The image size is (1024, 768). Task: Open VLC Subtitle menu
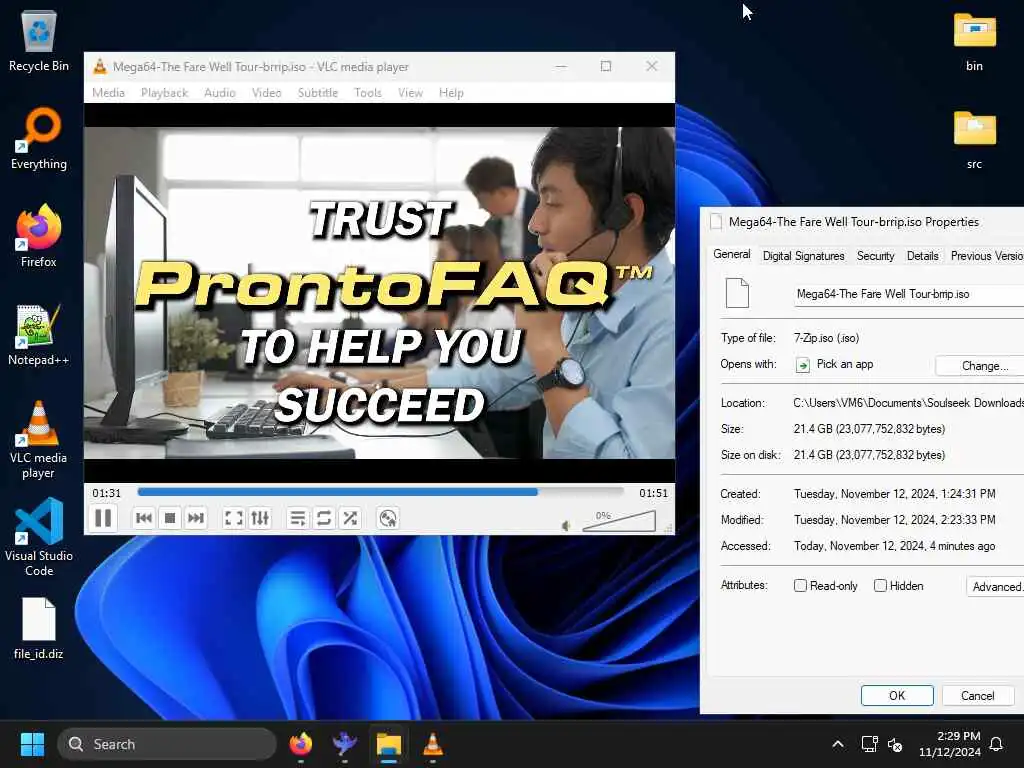click(x=318, y=93)
